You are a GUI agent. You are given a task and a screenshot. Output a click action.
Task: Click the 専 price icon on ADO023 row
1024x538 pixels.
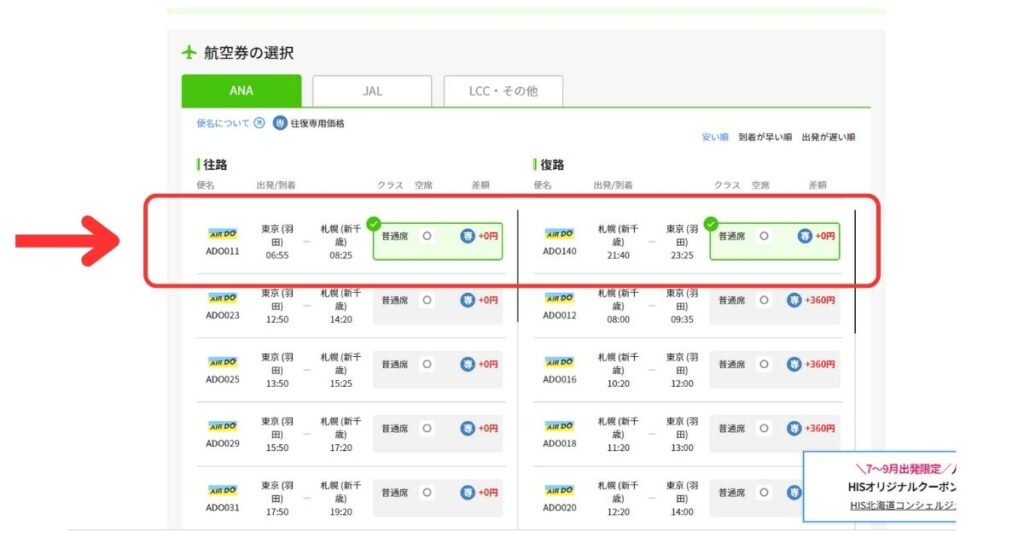pos(467,300)
